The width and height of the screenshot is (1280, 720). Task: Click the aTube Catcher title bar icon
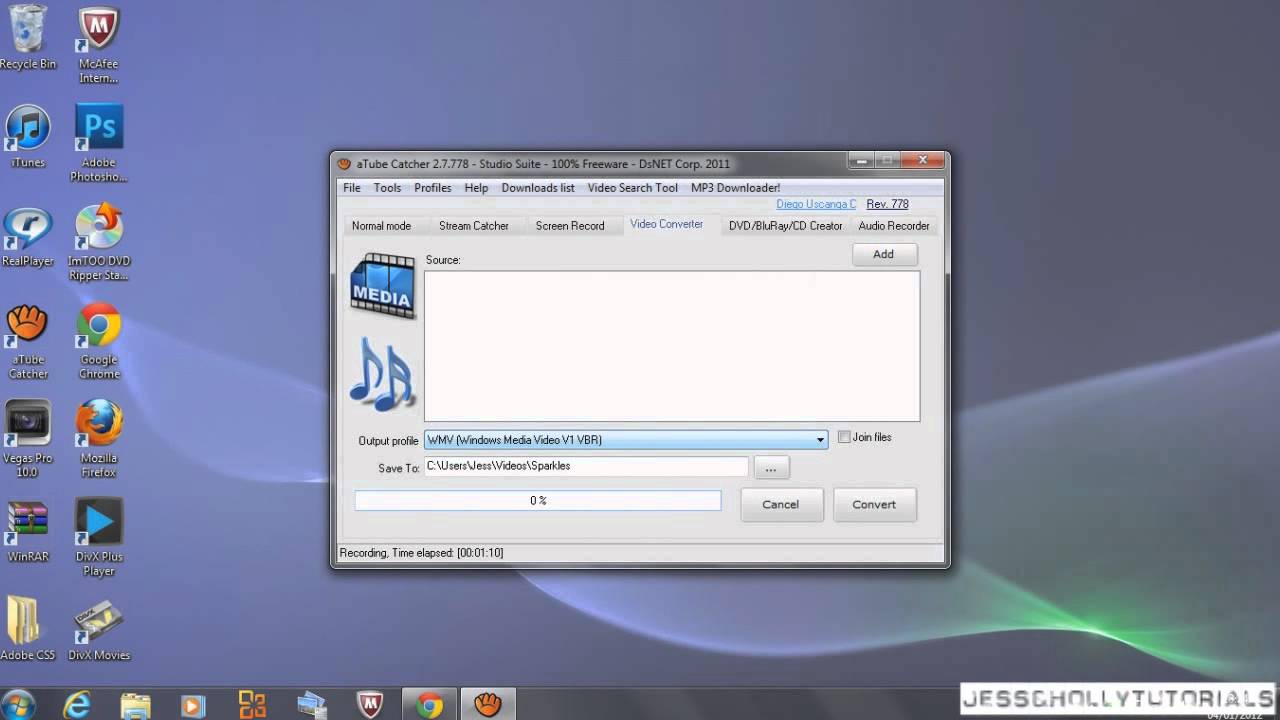tap(344, 164)
